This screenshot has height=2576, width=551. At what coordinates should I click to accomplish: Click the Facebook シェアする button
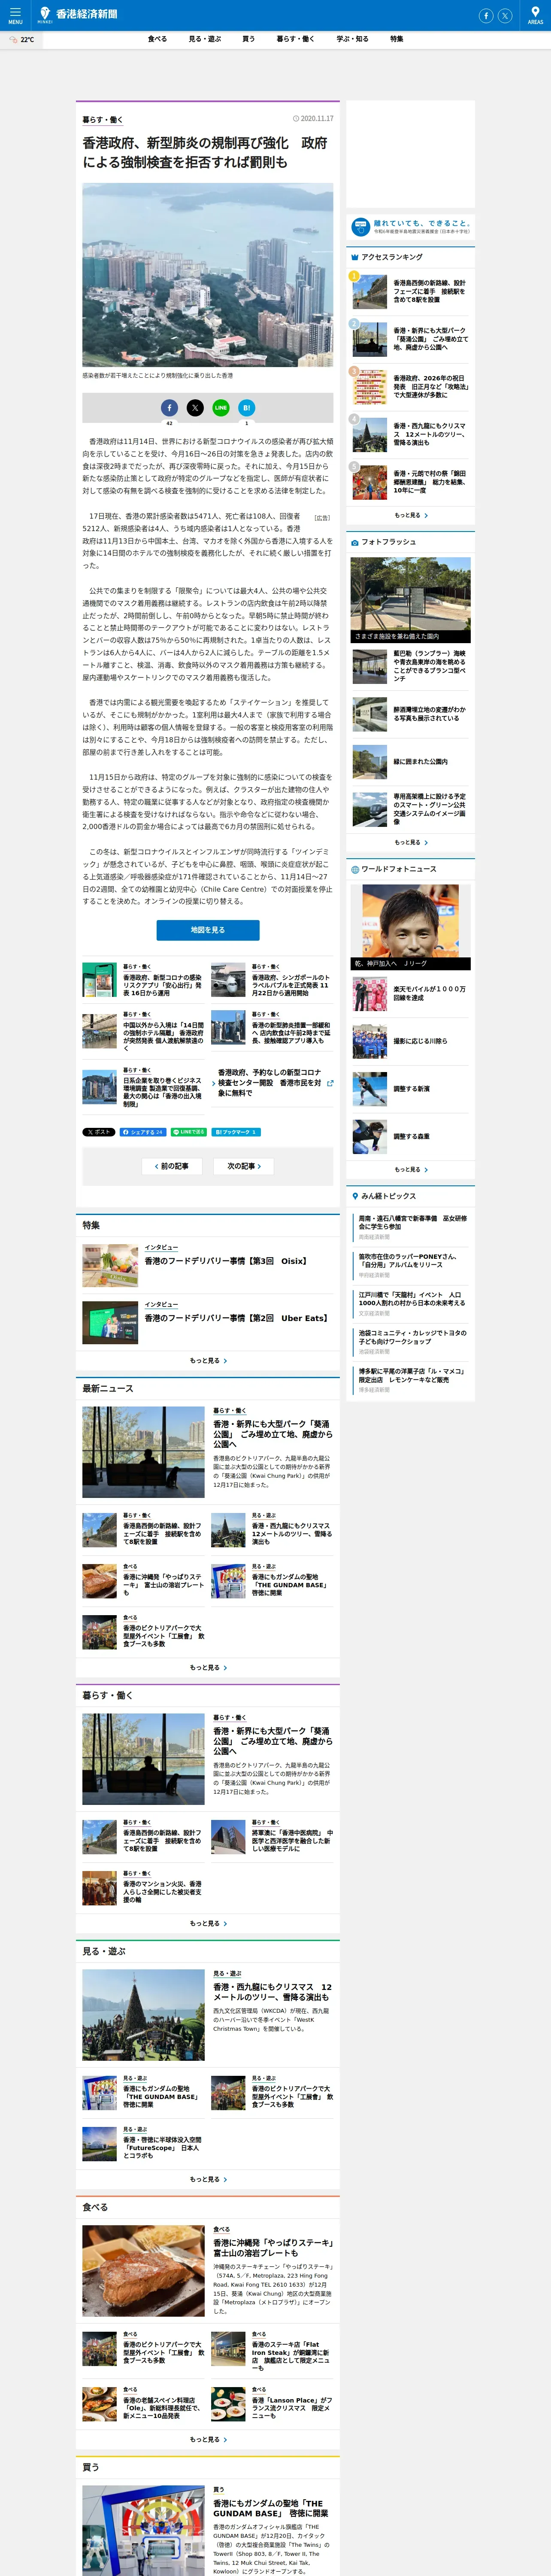(143, 1132)
